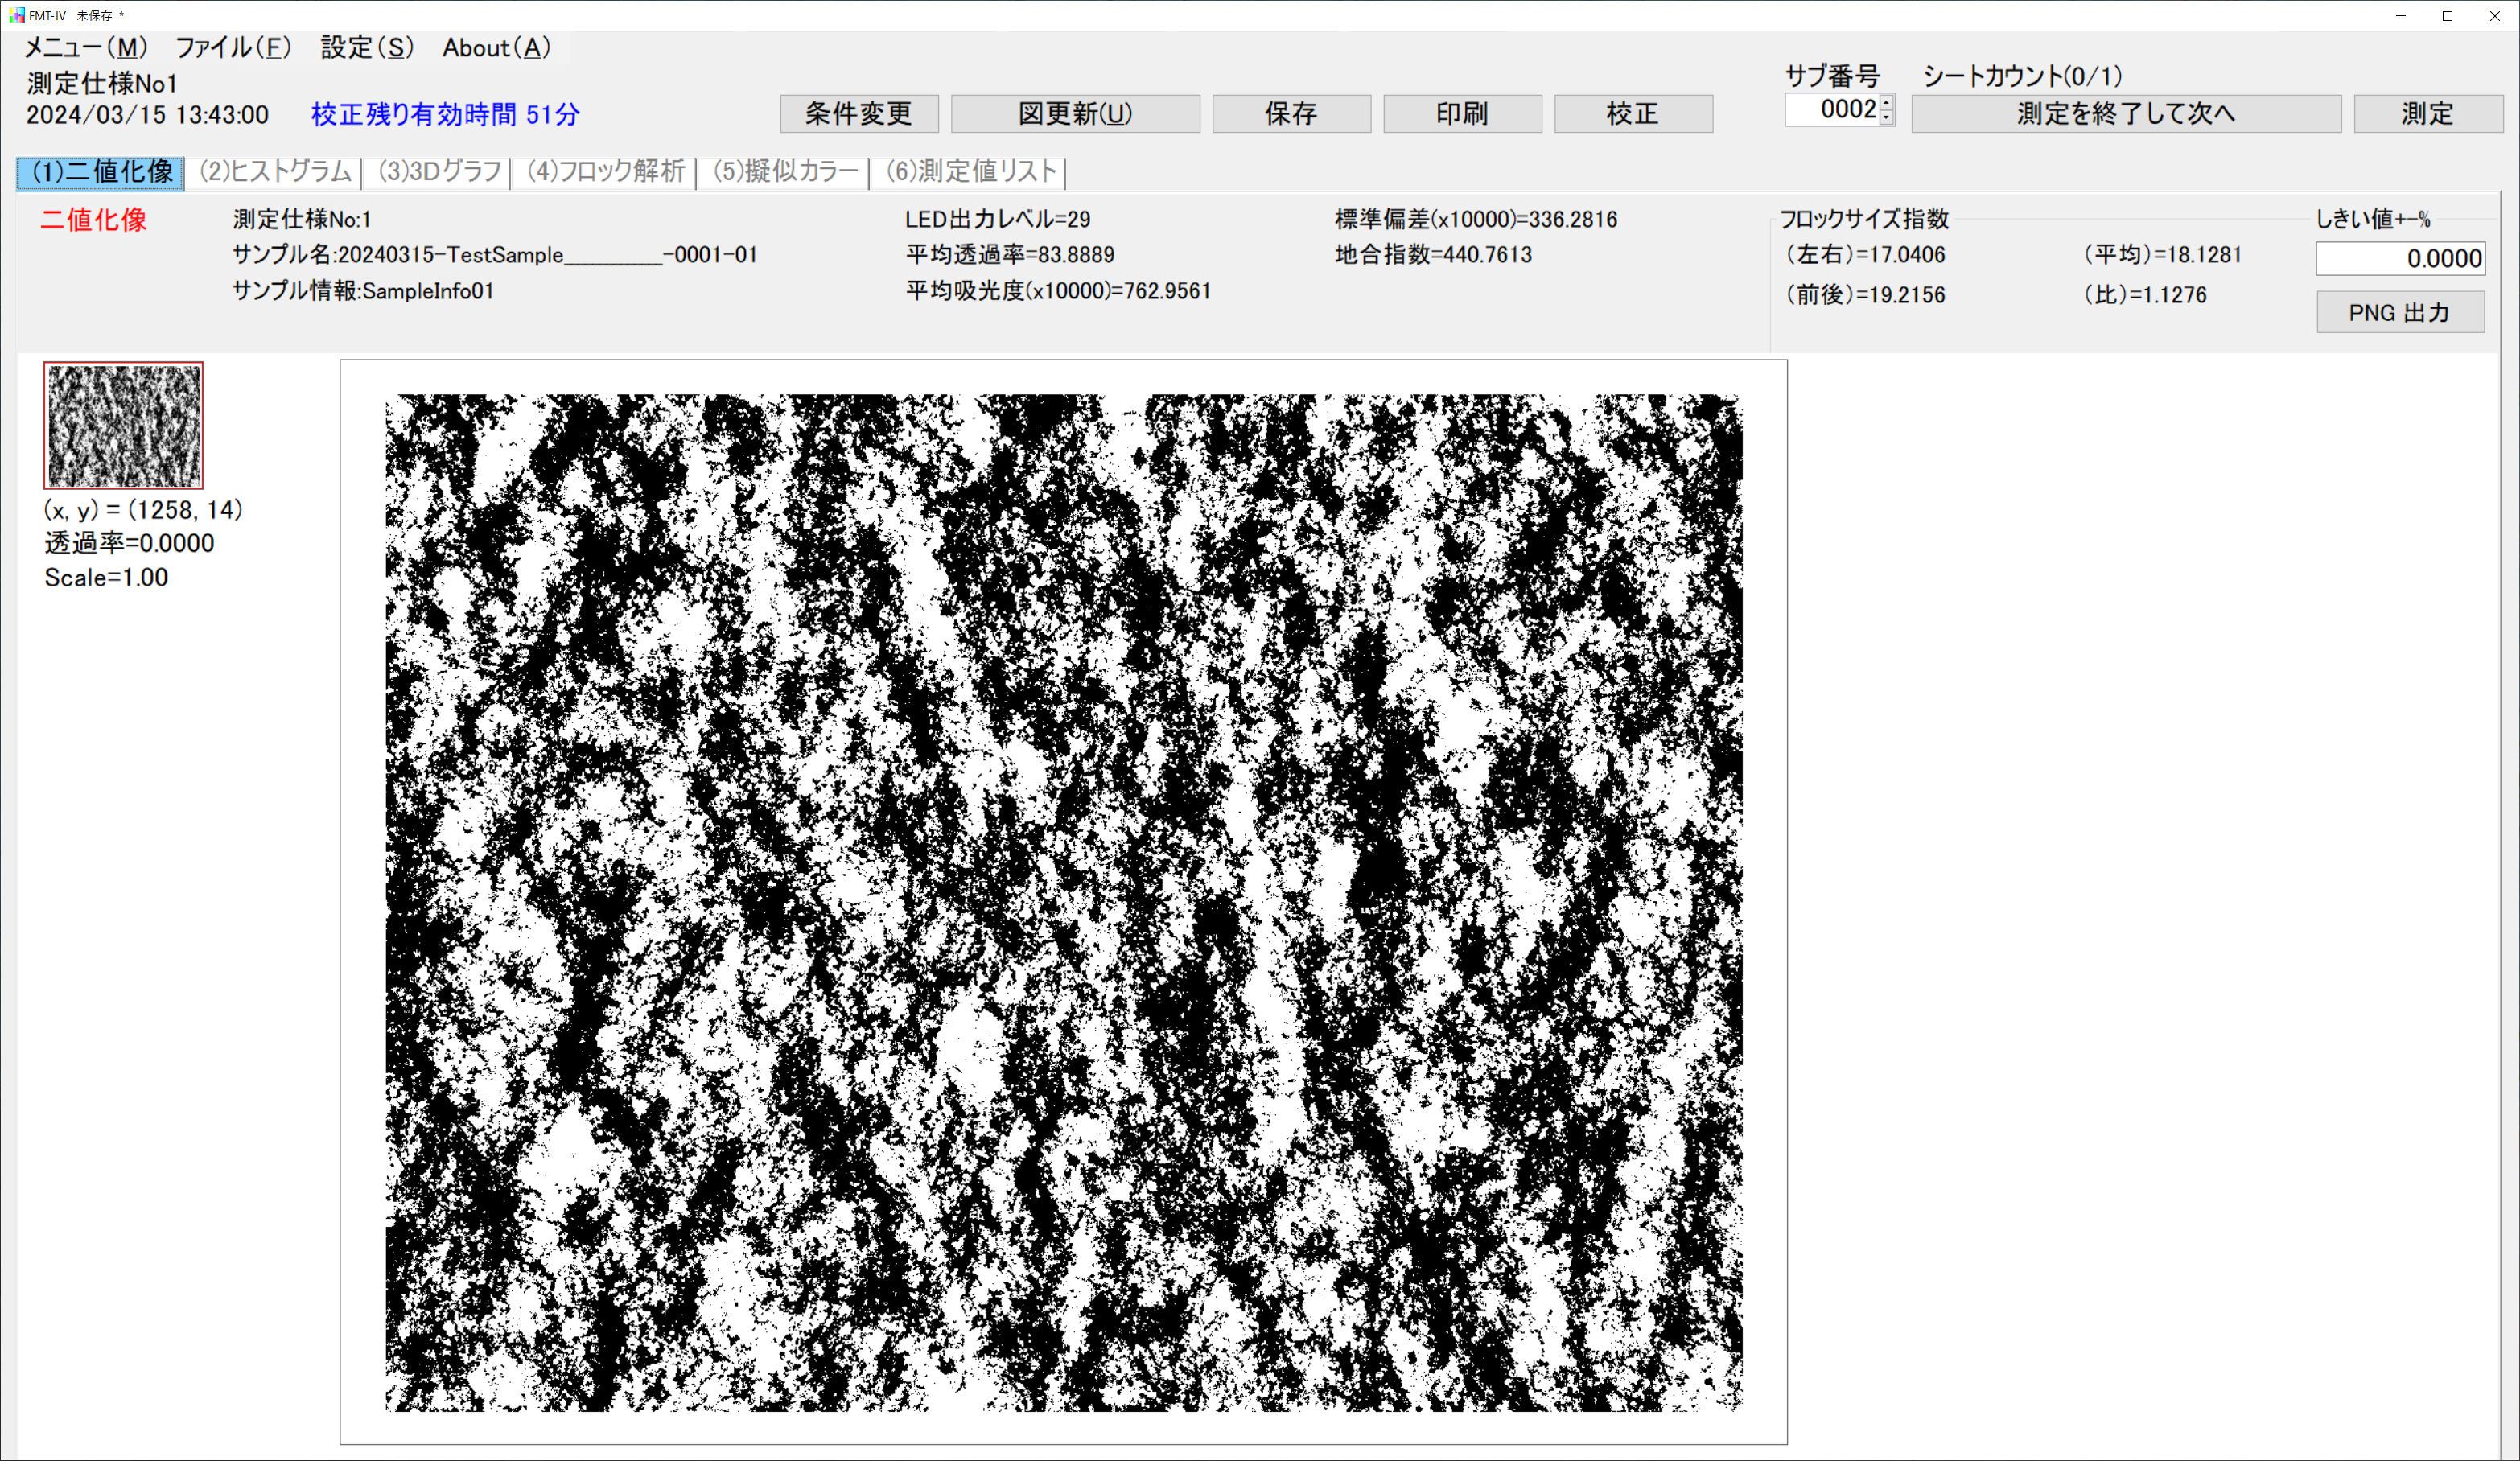The width and height of the screenshot is (2520, 1461).
Task: Start measurement with the 測定 button
Action: point(2428,113)
